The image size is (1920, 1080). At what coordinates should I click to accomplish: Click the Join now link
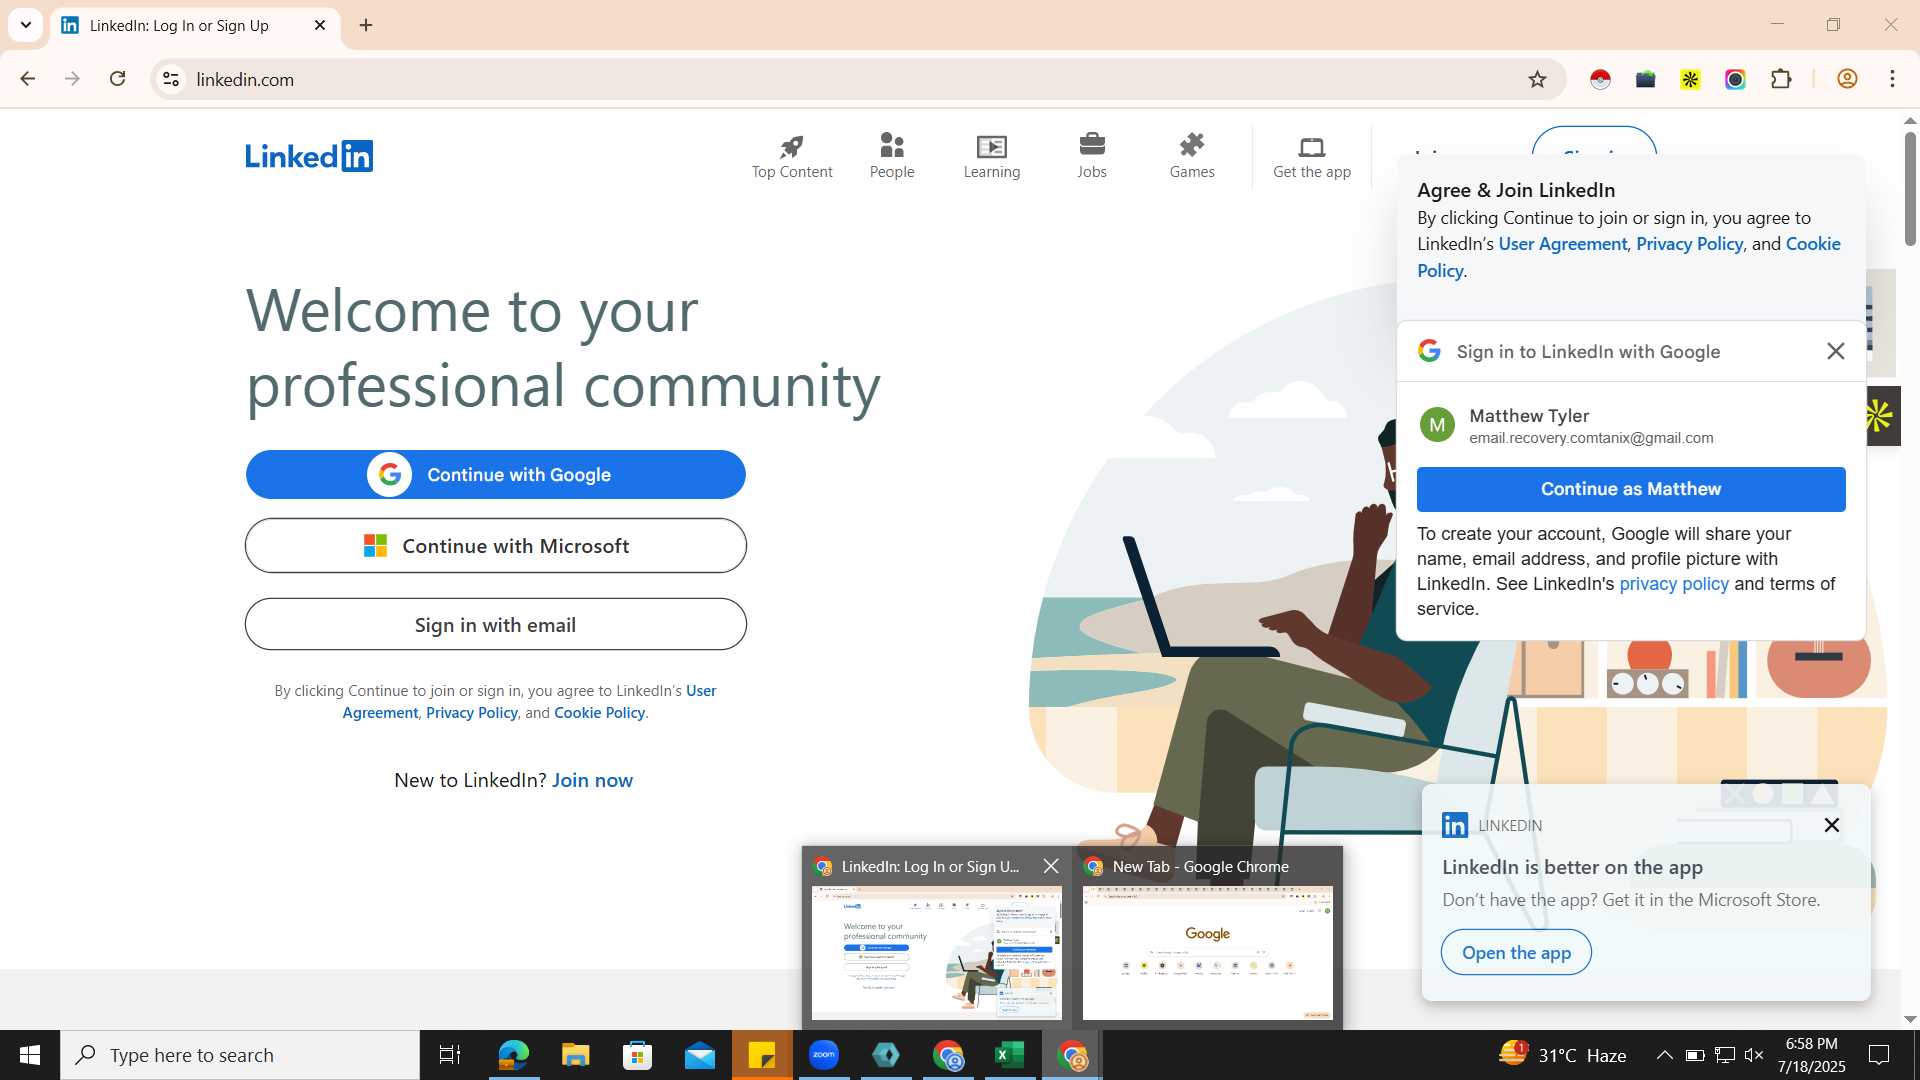tap(592, 780)
